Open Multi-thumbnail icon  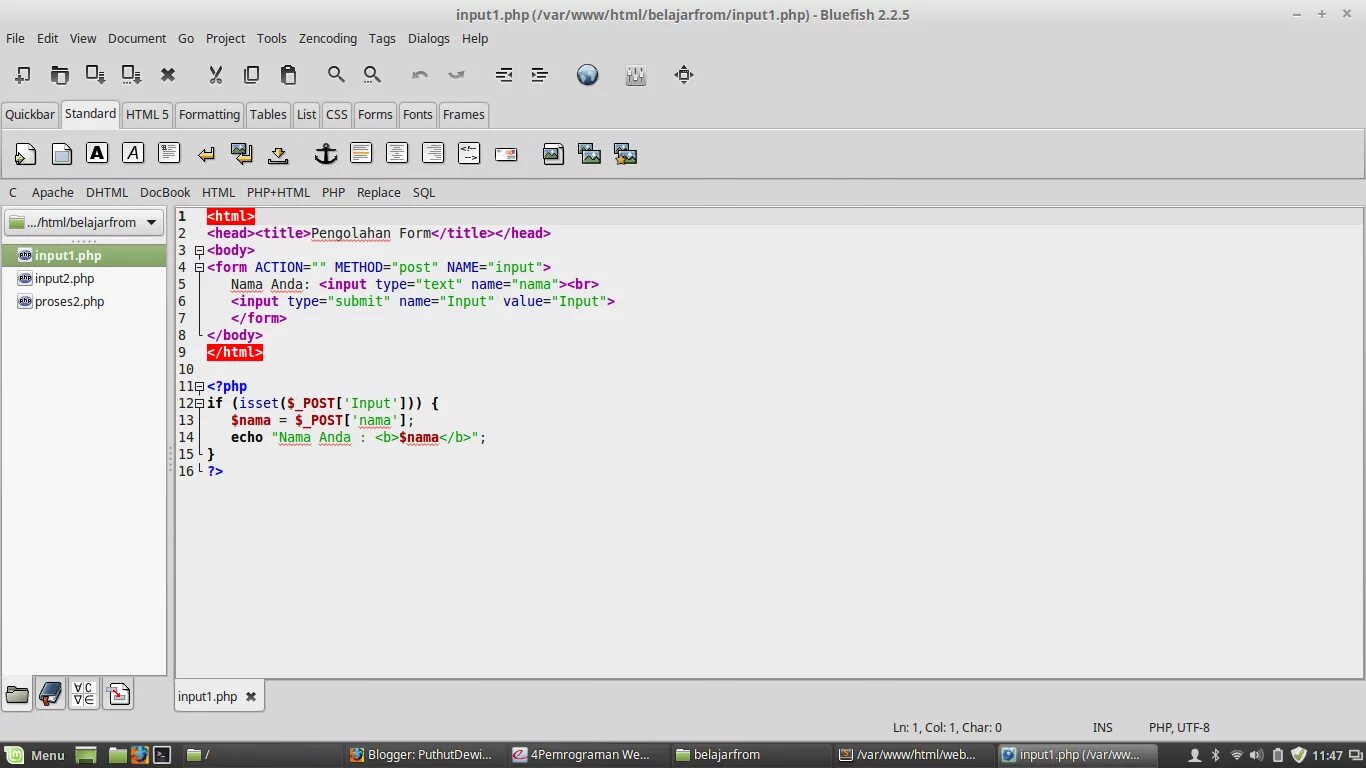click(626, 154)
